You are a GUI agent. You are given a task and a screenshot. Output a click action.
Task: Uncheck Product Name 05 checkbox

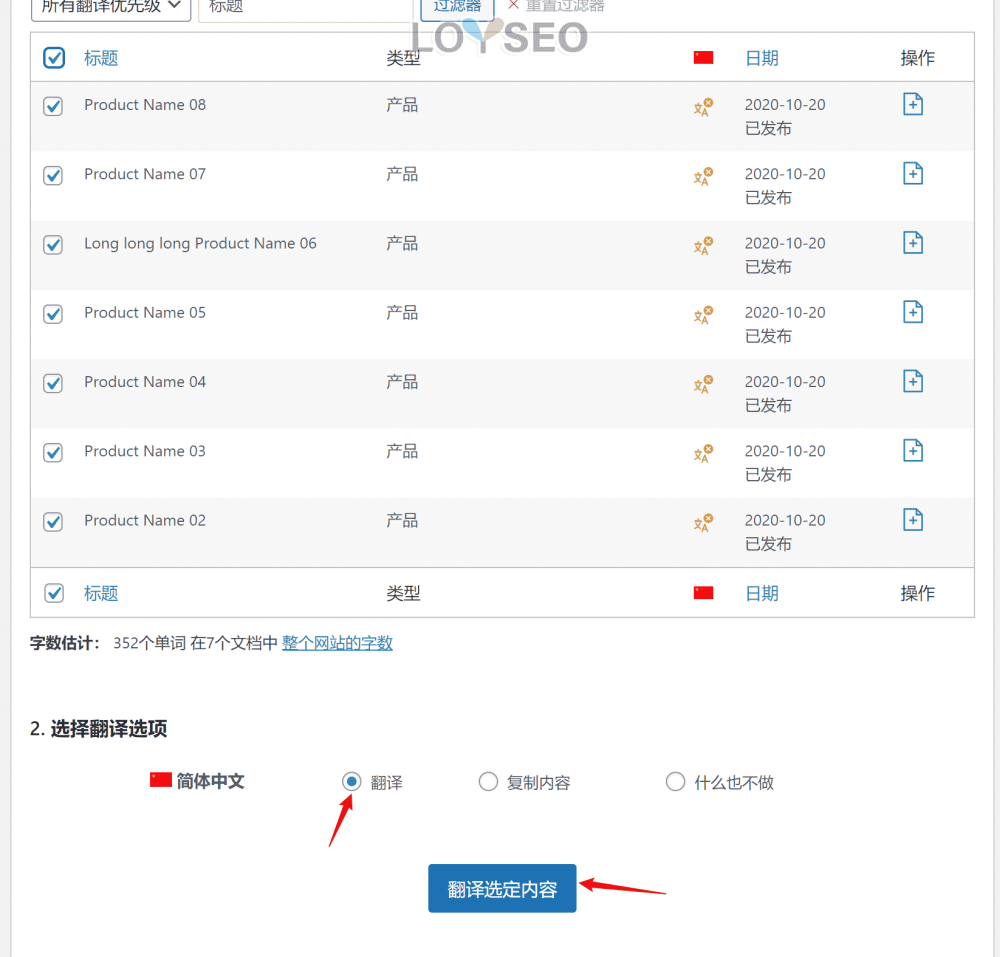(x=53, y=314)
